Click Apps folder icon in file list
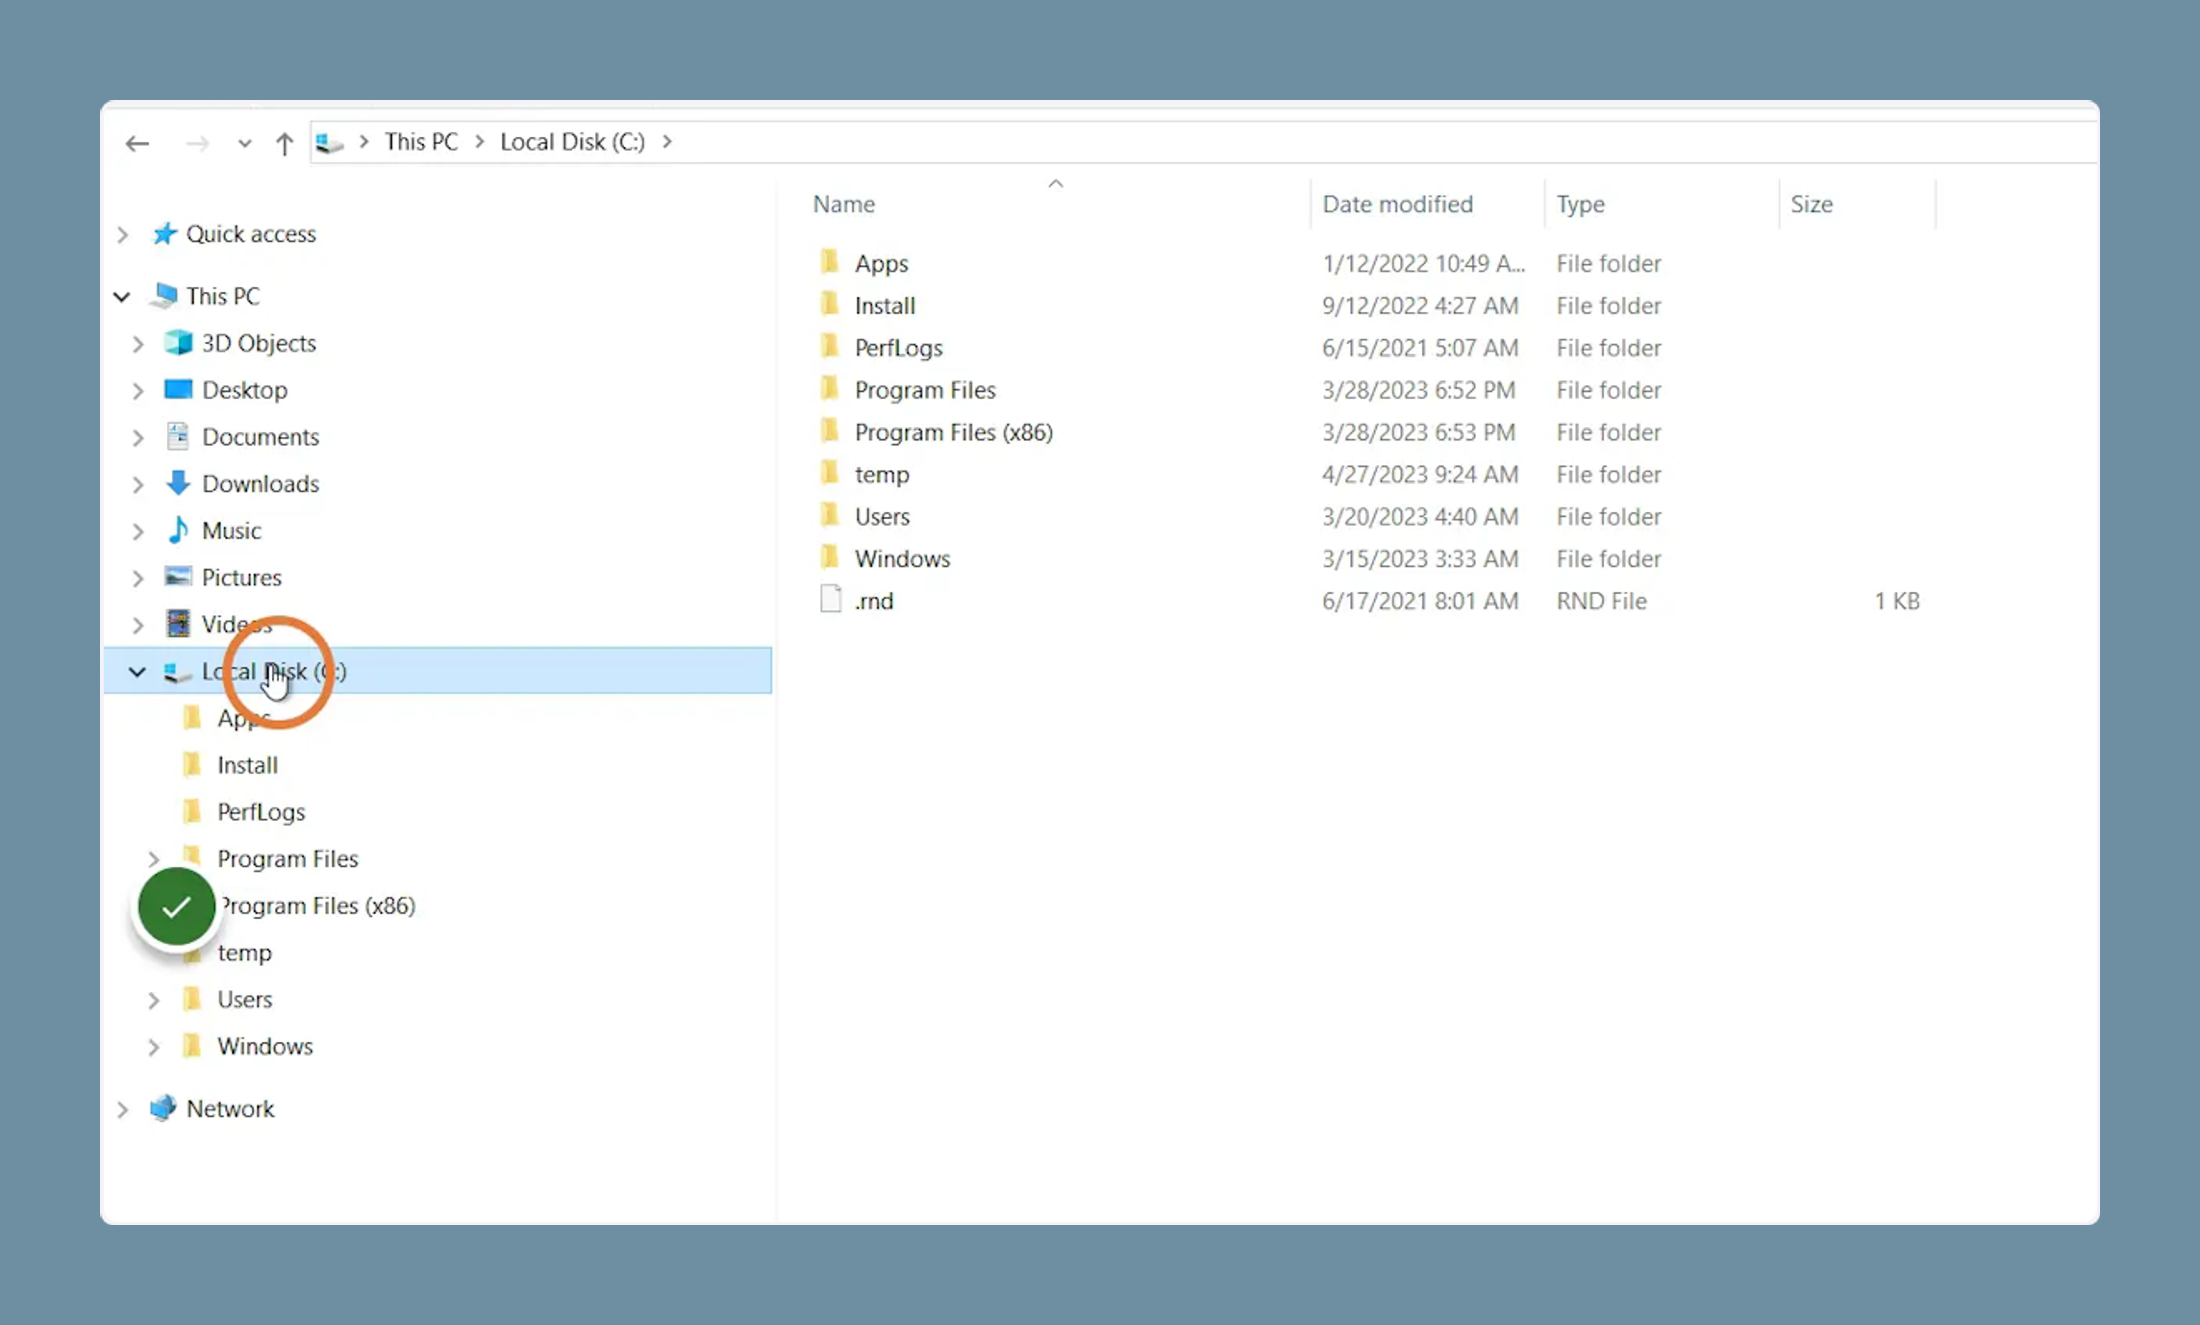Screen dimensions: 2200x1325 click(829, 262)
